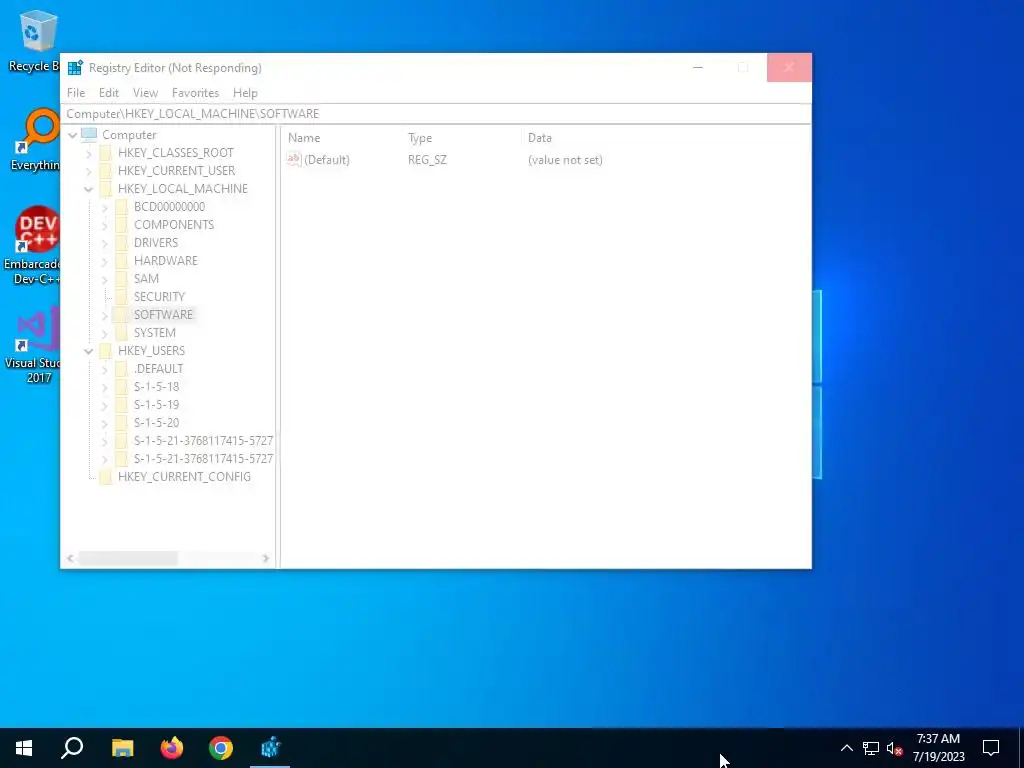Click the '(value not set)' data cell
Image resolution: width=1024 pixels, height=768 pixels.
(x=565, y=160)
